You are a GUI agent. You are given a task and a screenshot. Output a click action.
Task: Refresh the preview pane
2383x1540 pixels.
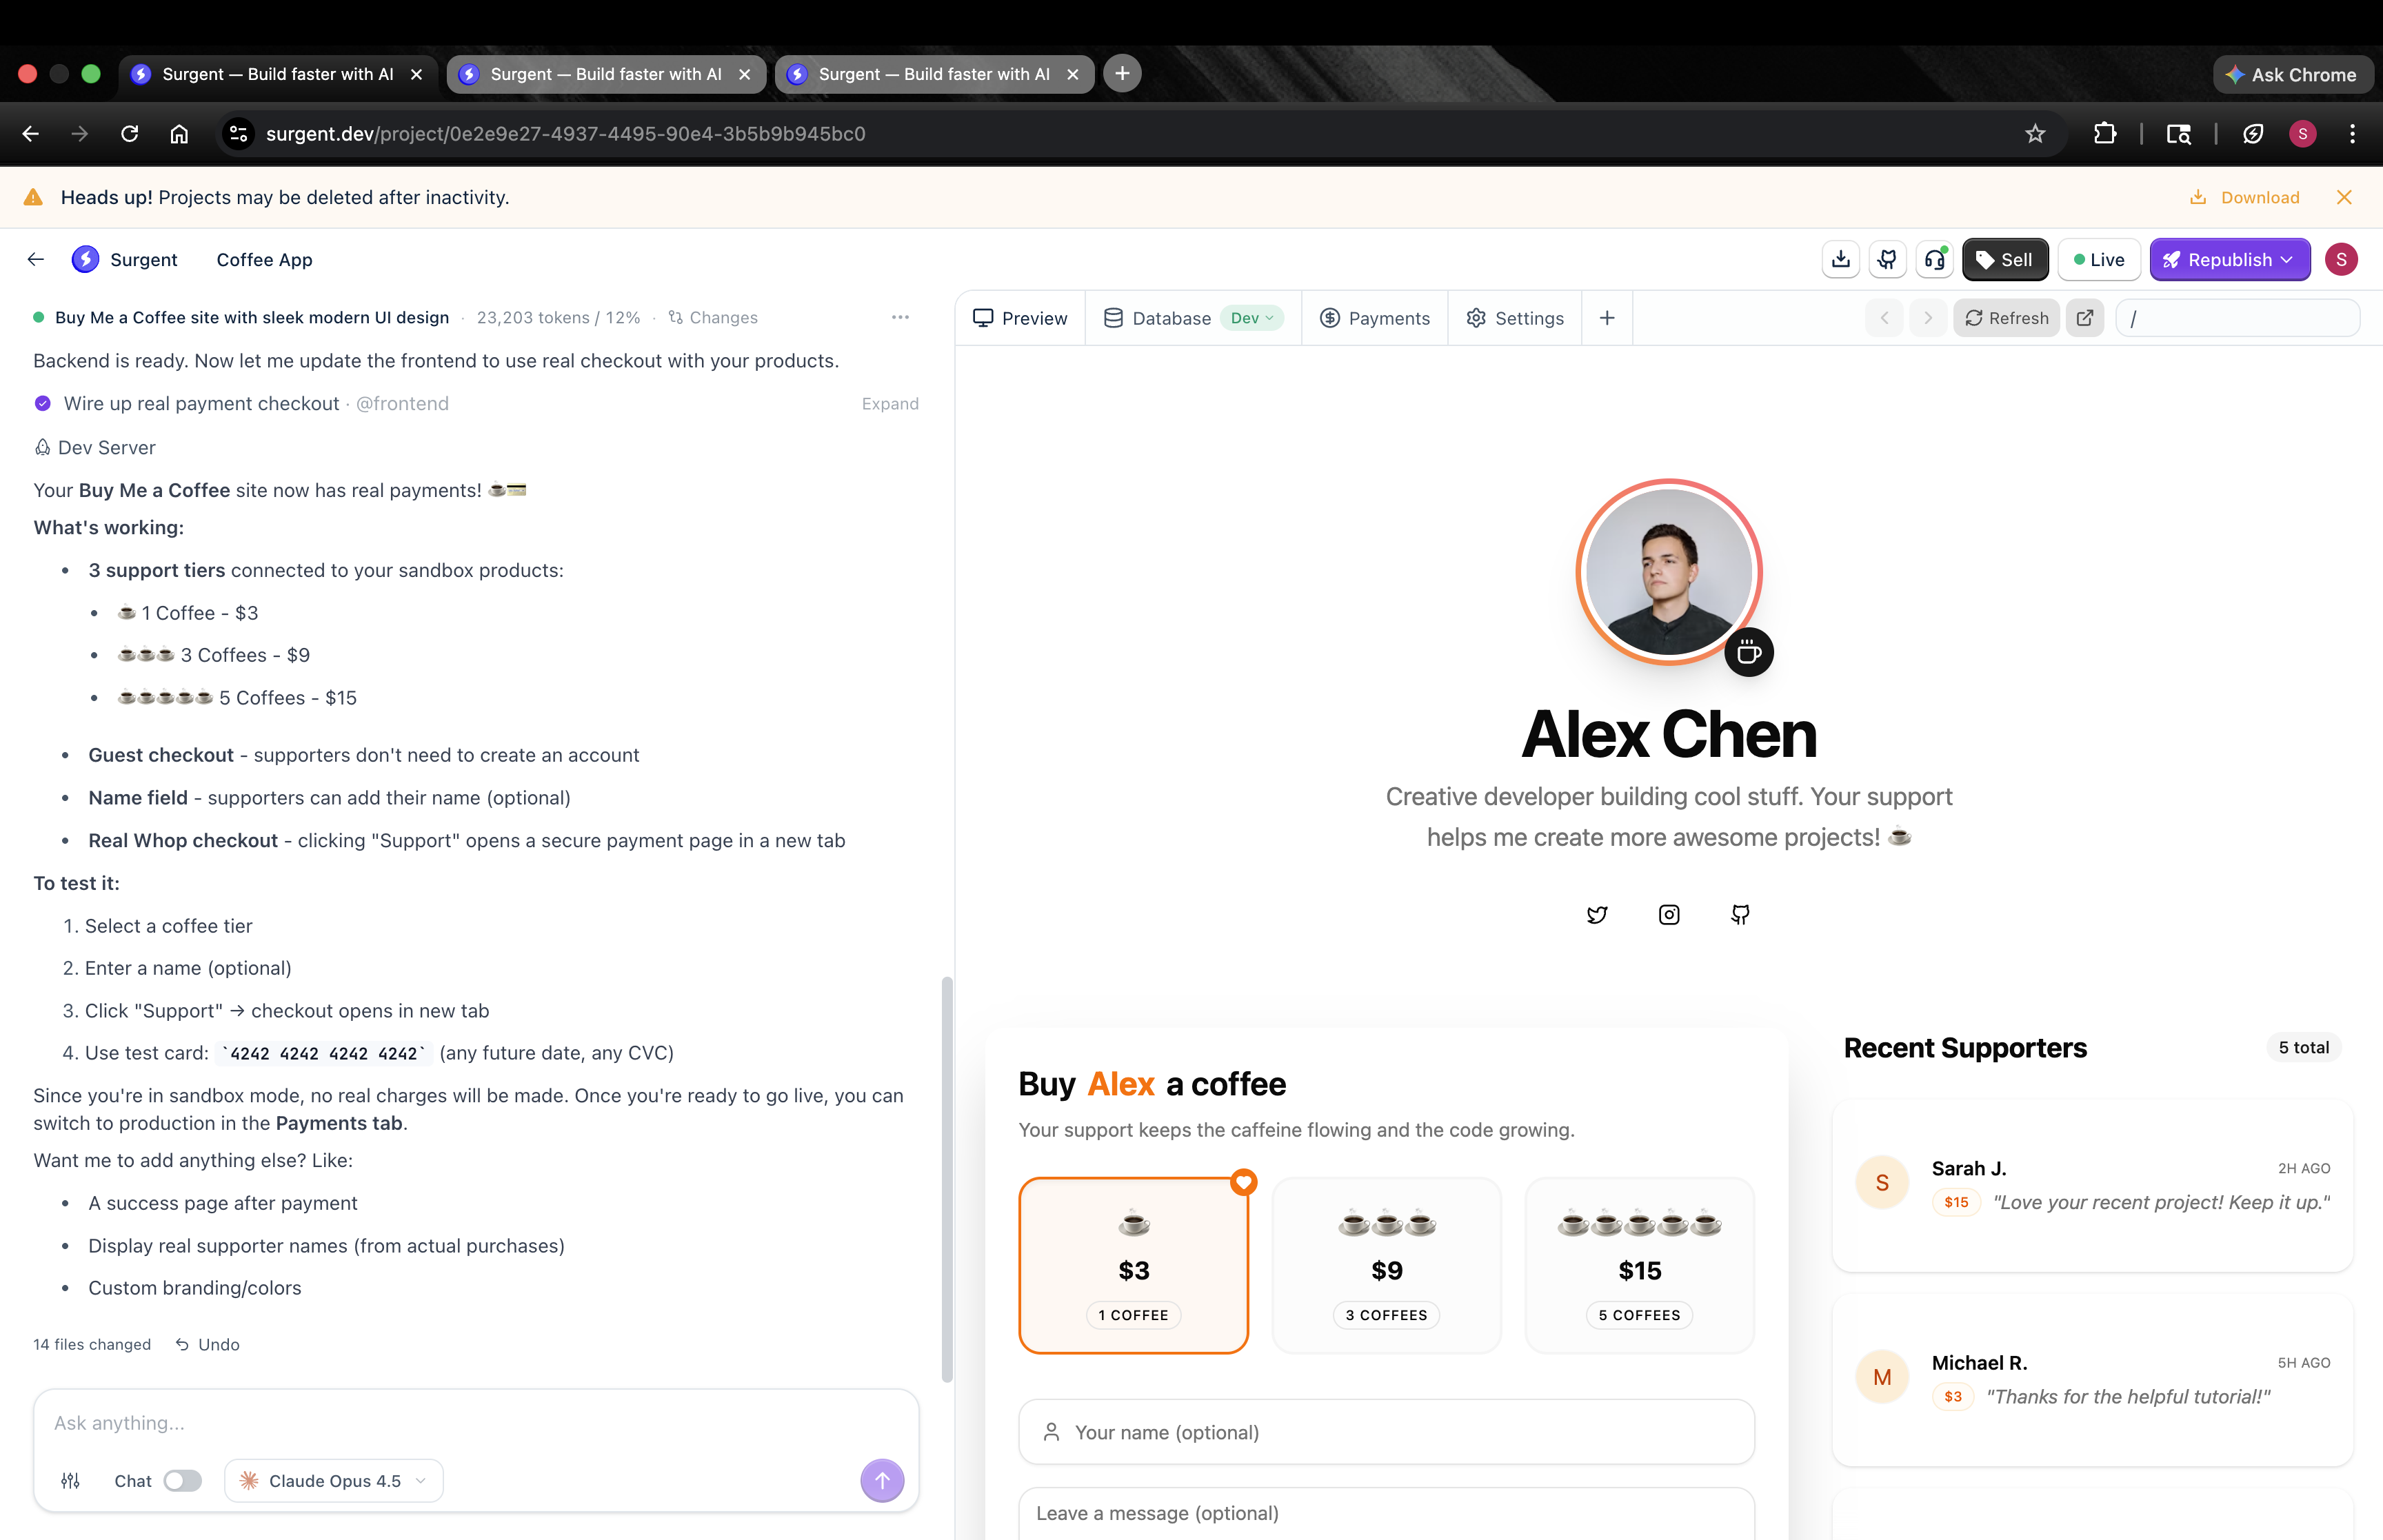tap(2006, 318)
